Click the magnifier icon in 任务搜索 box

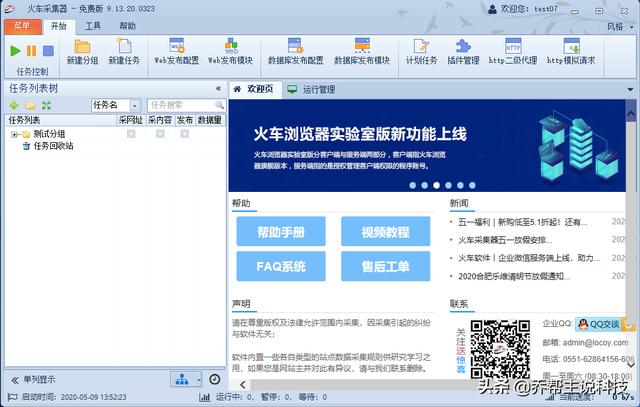220,105
